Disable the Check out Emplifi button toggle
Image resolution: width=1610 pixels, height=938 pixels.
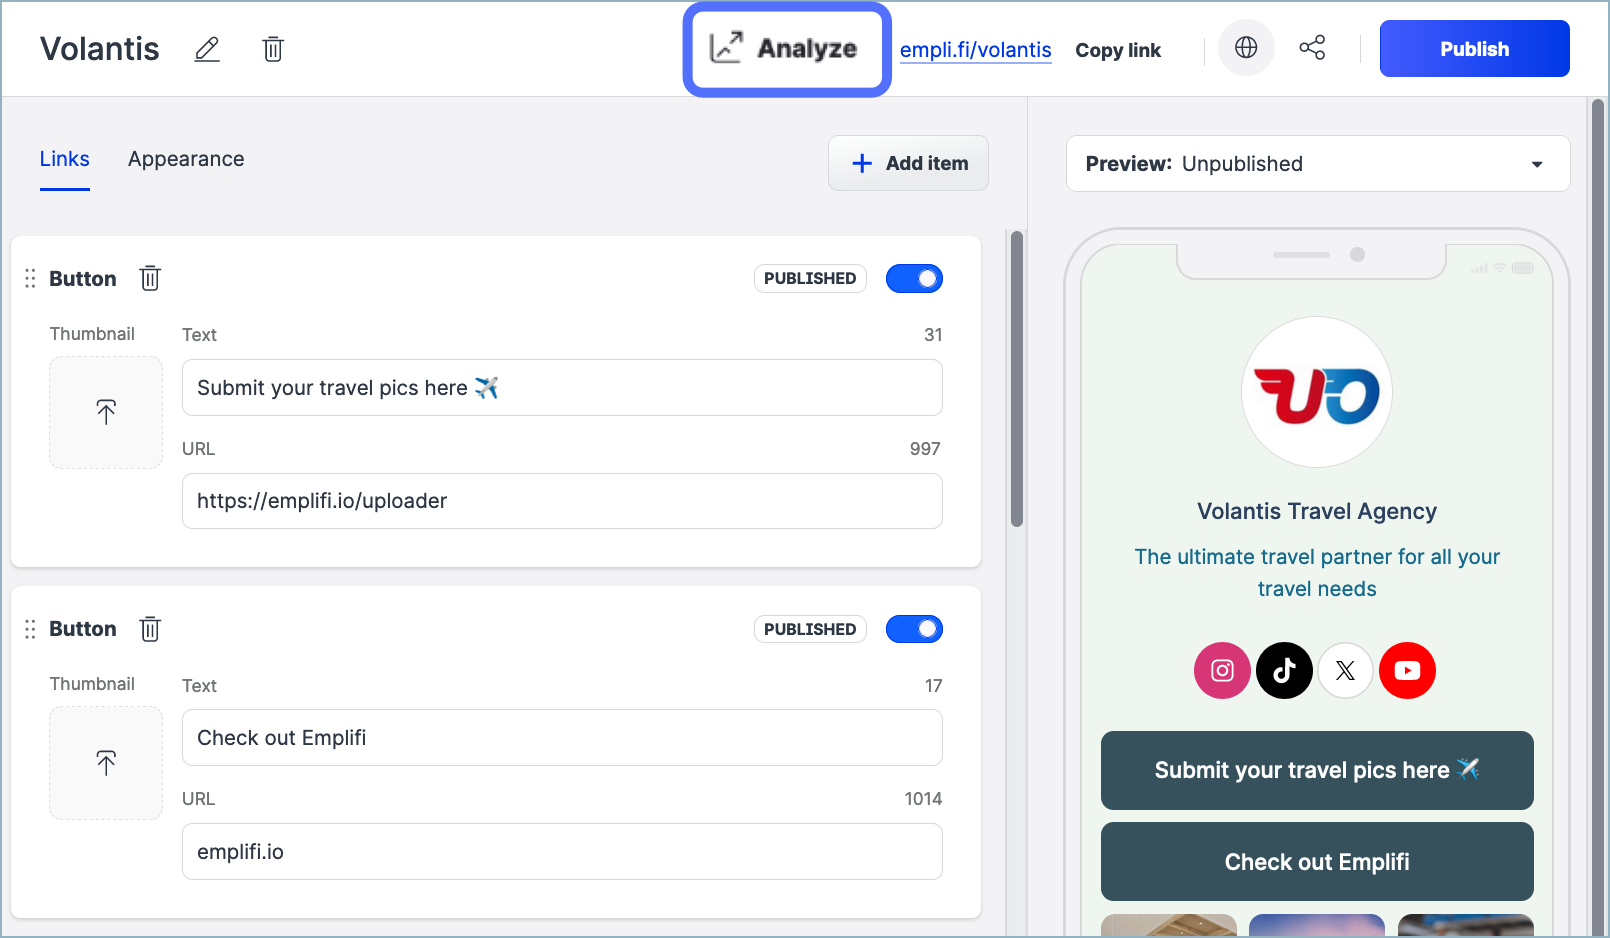[914, 629]
